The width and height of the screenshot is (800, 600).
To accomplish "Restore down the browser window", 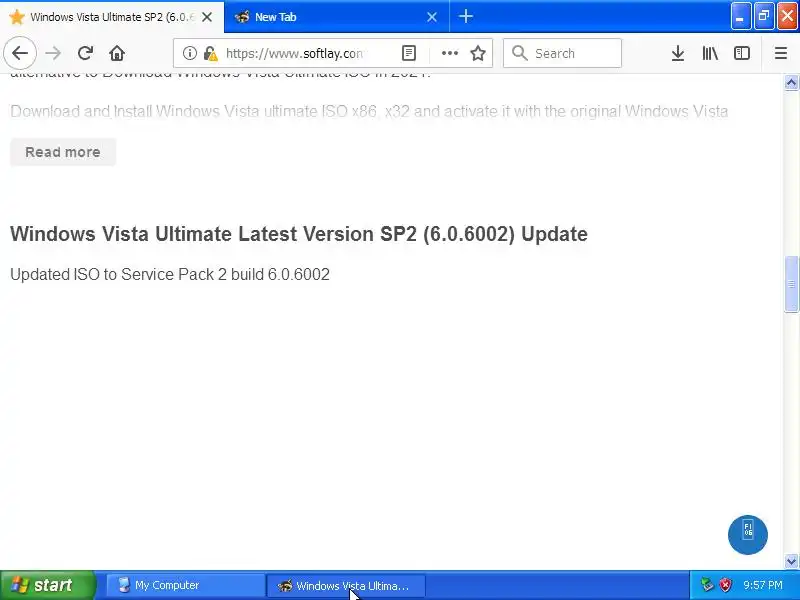I will click(x=764, y=16).
